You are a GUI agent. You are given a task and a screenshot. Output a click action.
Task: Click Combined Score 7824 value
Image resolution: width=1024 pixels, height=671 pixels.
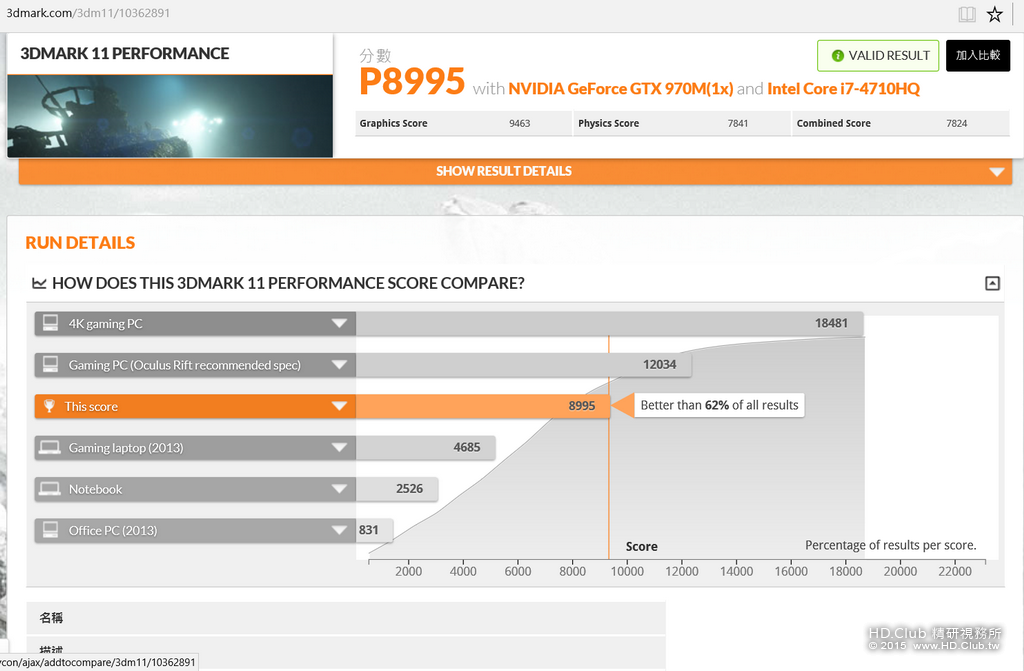[957, 123]
